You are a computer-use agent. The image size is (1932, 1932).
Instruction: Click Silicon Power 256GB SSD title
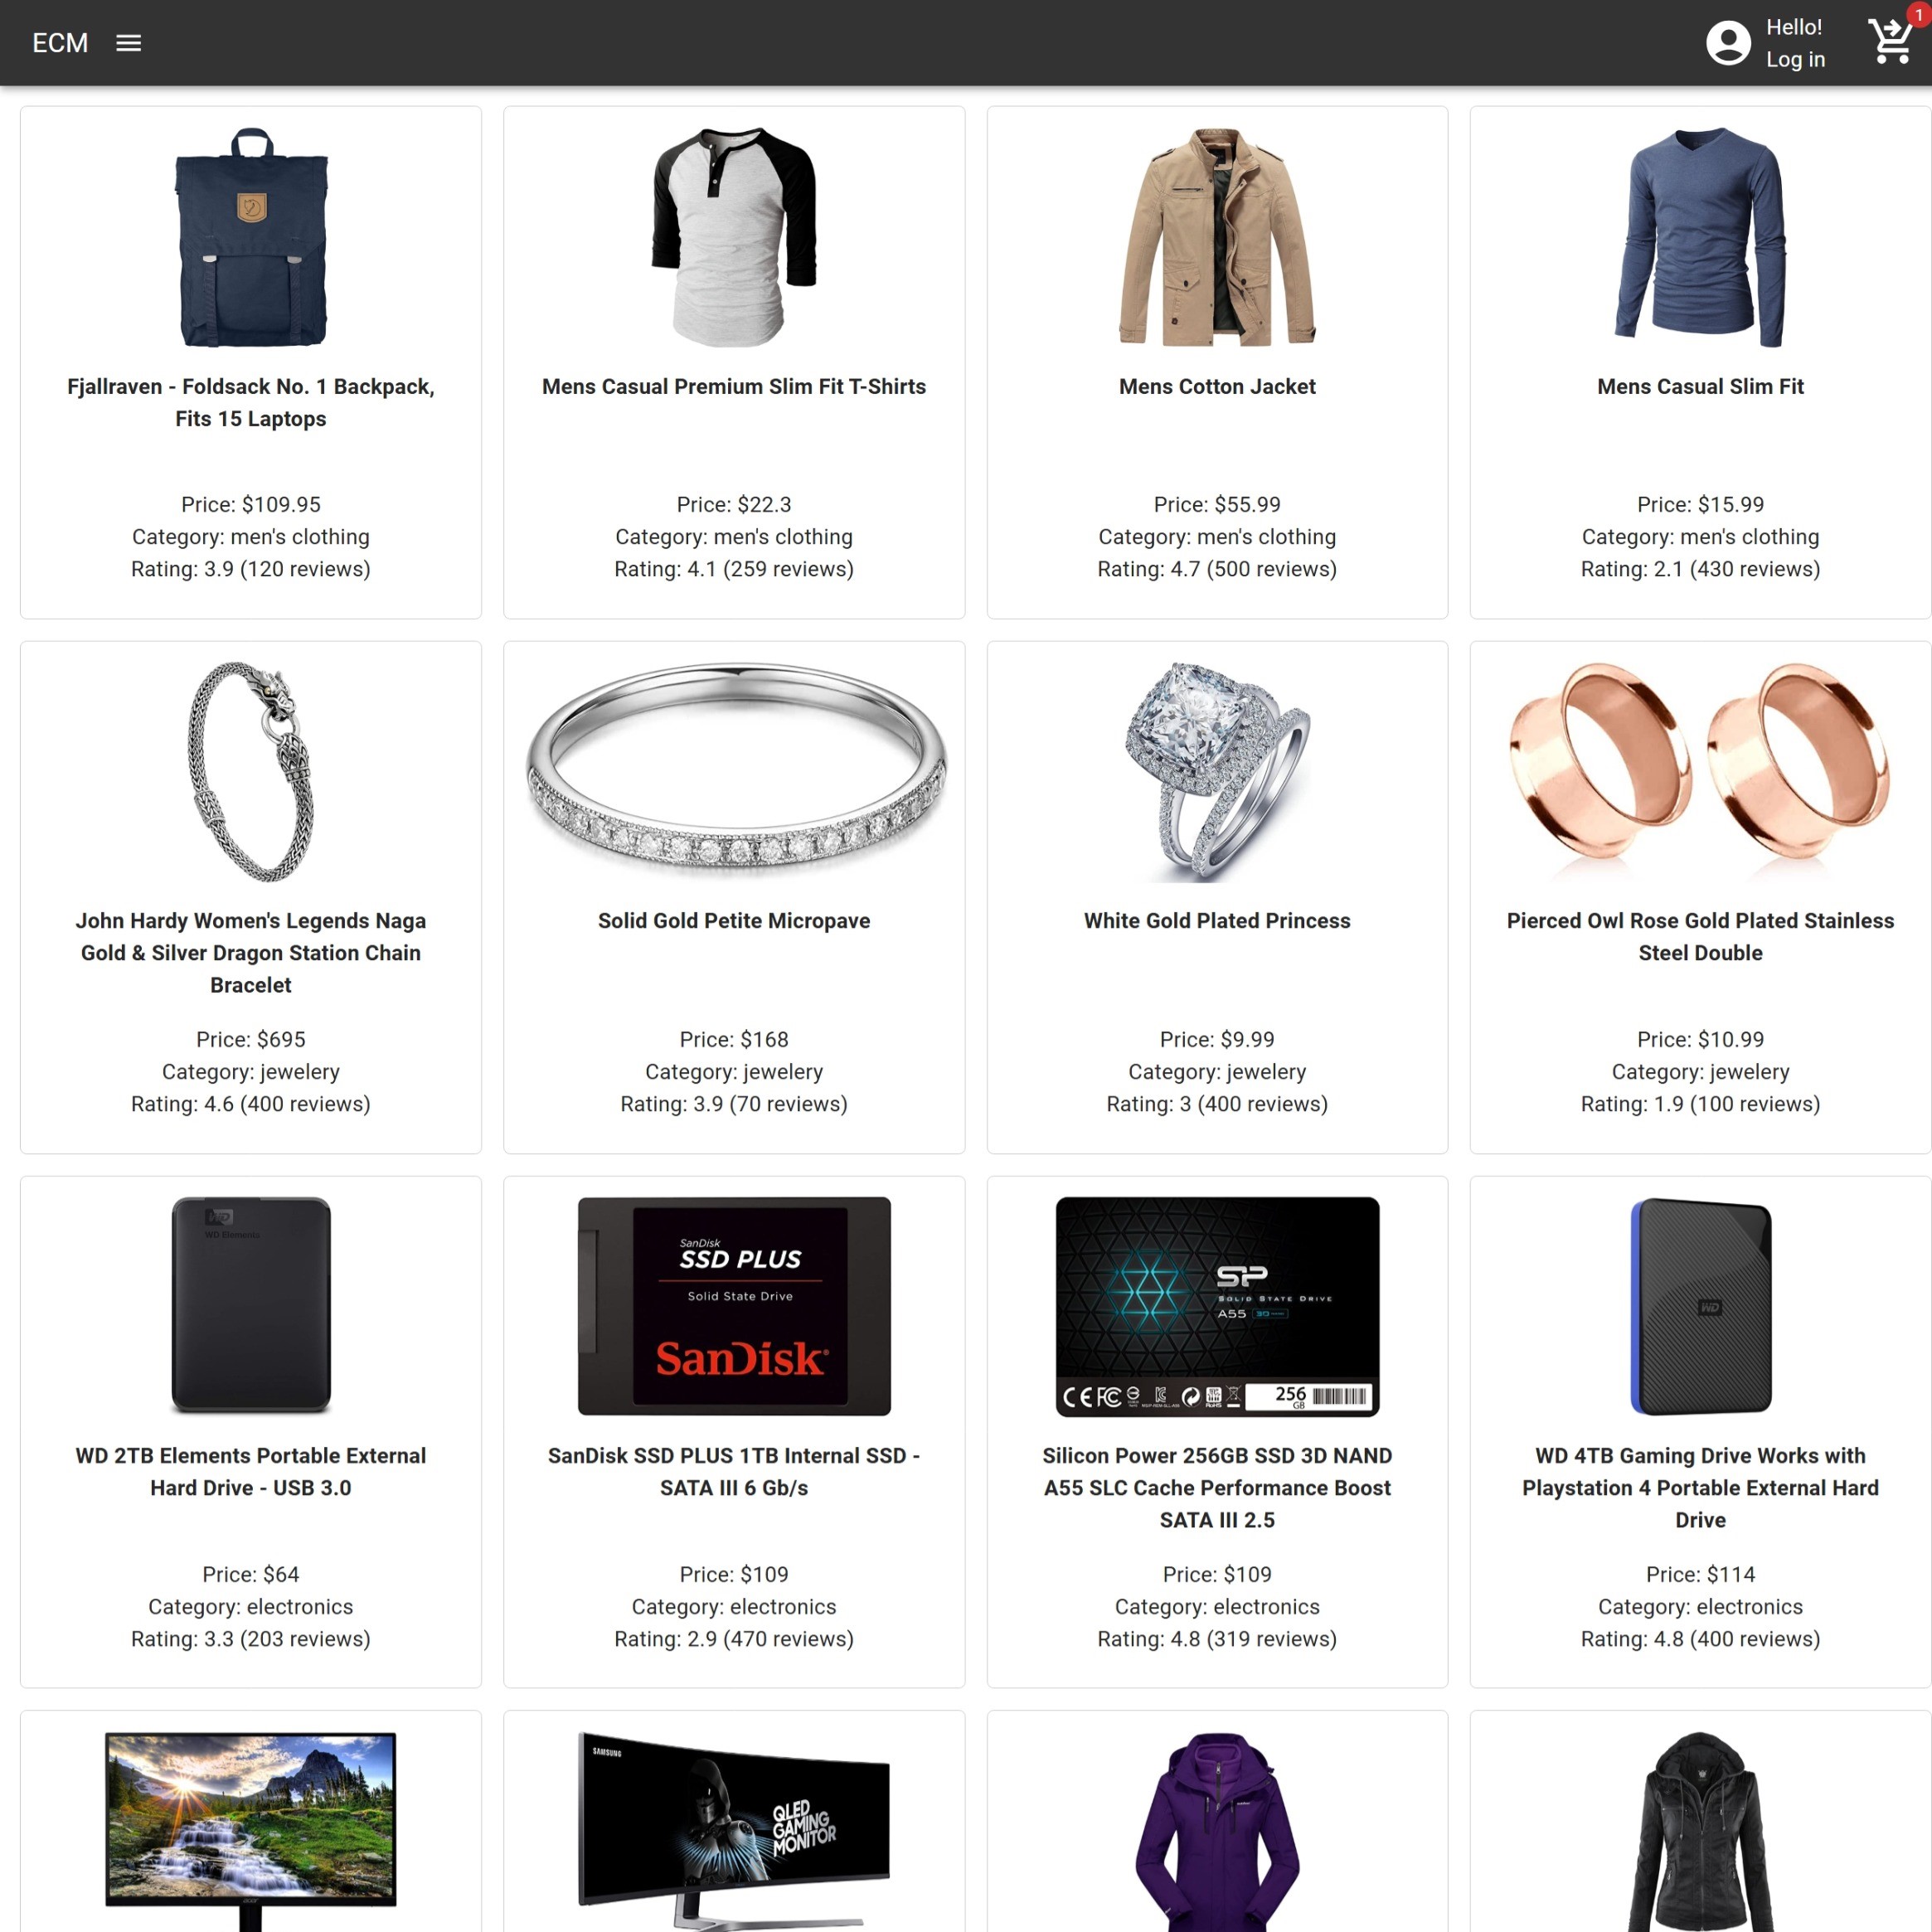[x=1217, y=1487]
